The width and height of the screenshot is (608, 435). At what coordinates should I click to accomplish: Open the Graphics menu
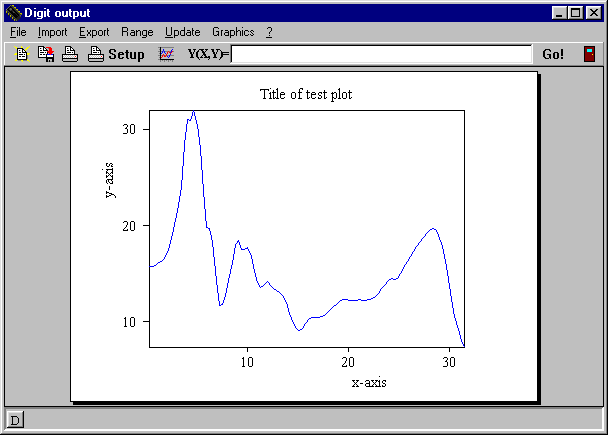pos(233,32)
